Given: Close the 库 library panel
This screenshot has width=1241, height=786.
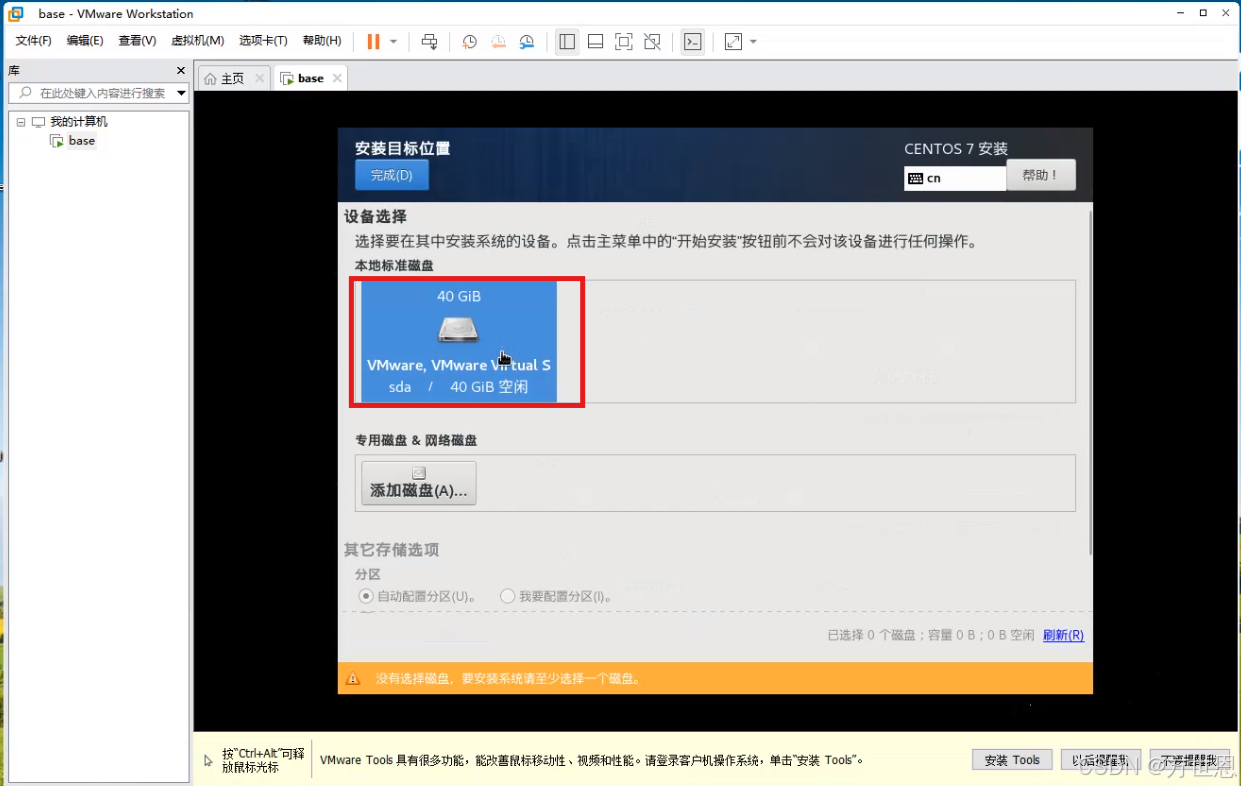Looking at the screenshot, I should (181, 71).
